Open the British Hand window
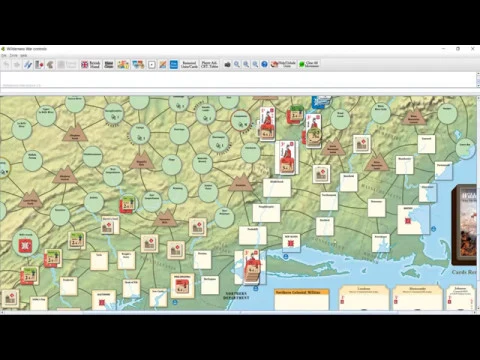 [91, 64]
